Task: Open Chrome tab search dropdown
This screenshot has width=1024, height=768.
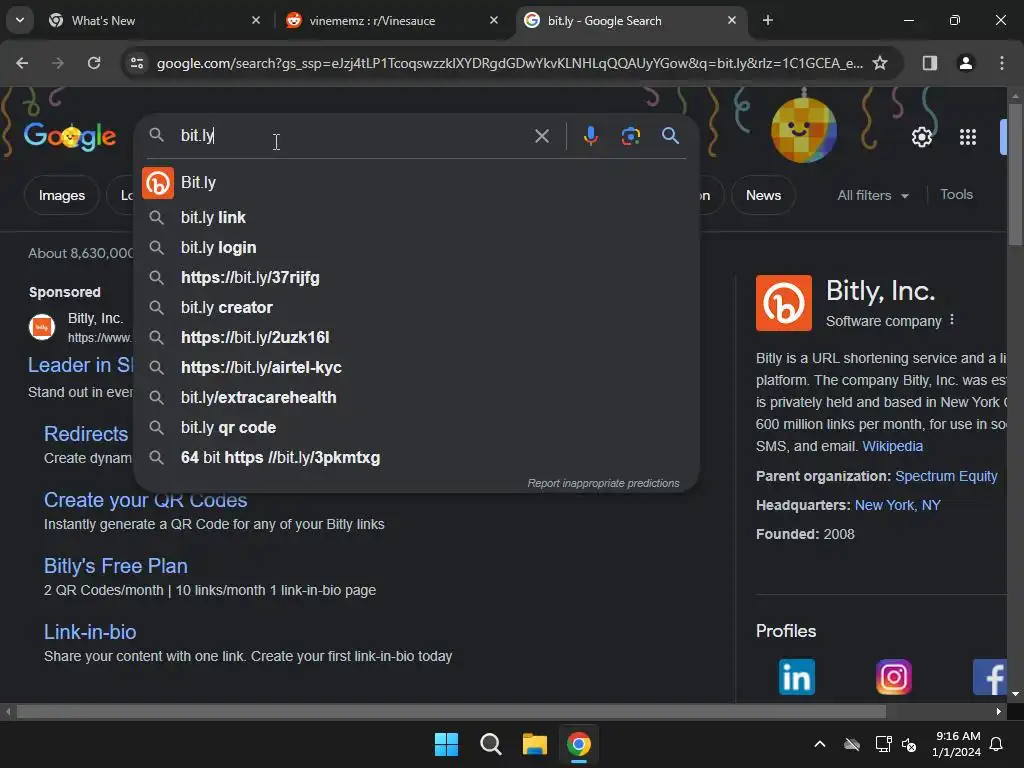Action: point(20,20)
